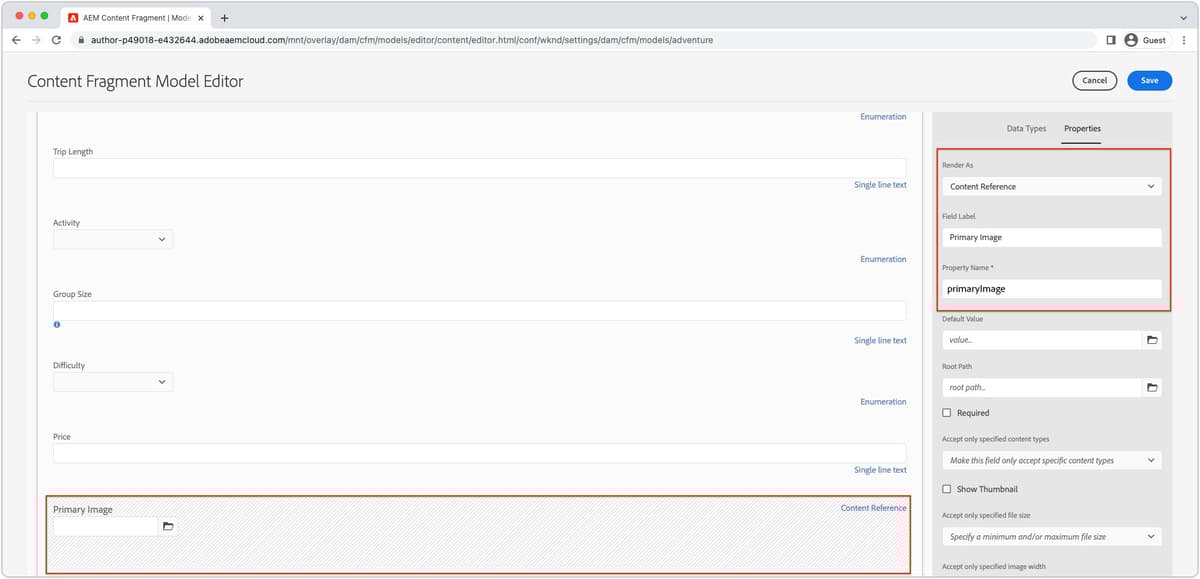1200x579 pixels.
Task: Save the Content Fragment Model
Action: click(1149, 80)
